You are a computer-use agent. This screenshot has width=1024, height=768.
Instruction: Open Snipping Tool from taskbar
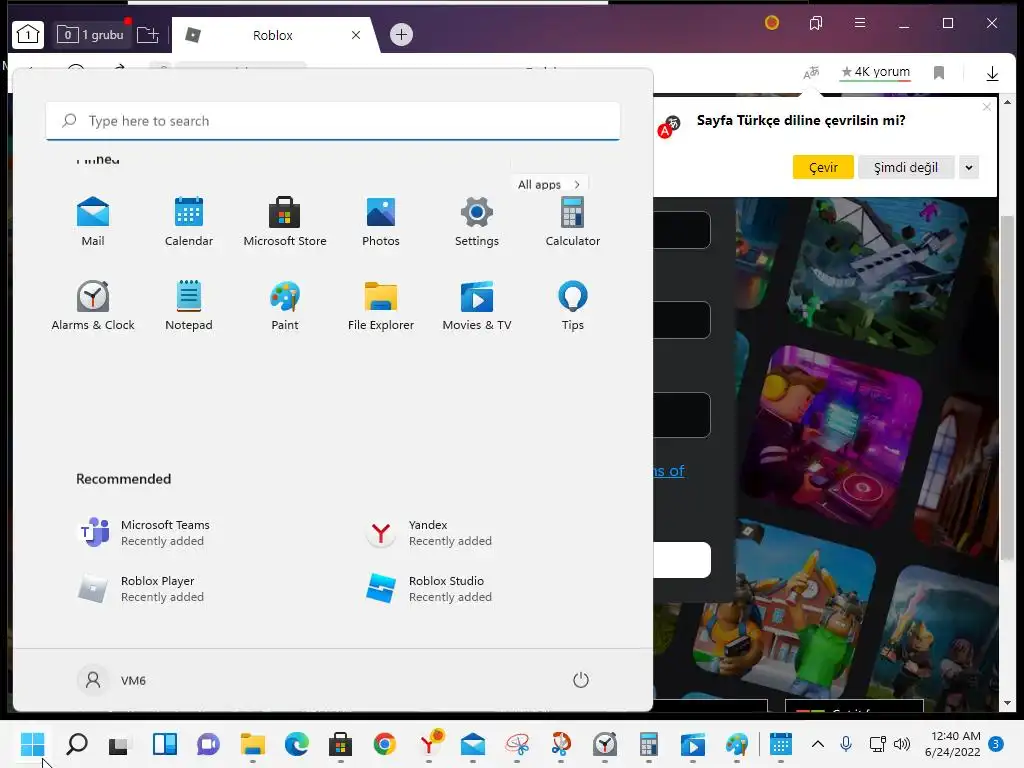coord(517,744)
